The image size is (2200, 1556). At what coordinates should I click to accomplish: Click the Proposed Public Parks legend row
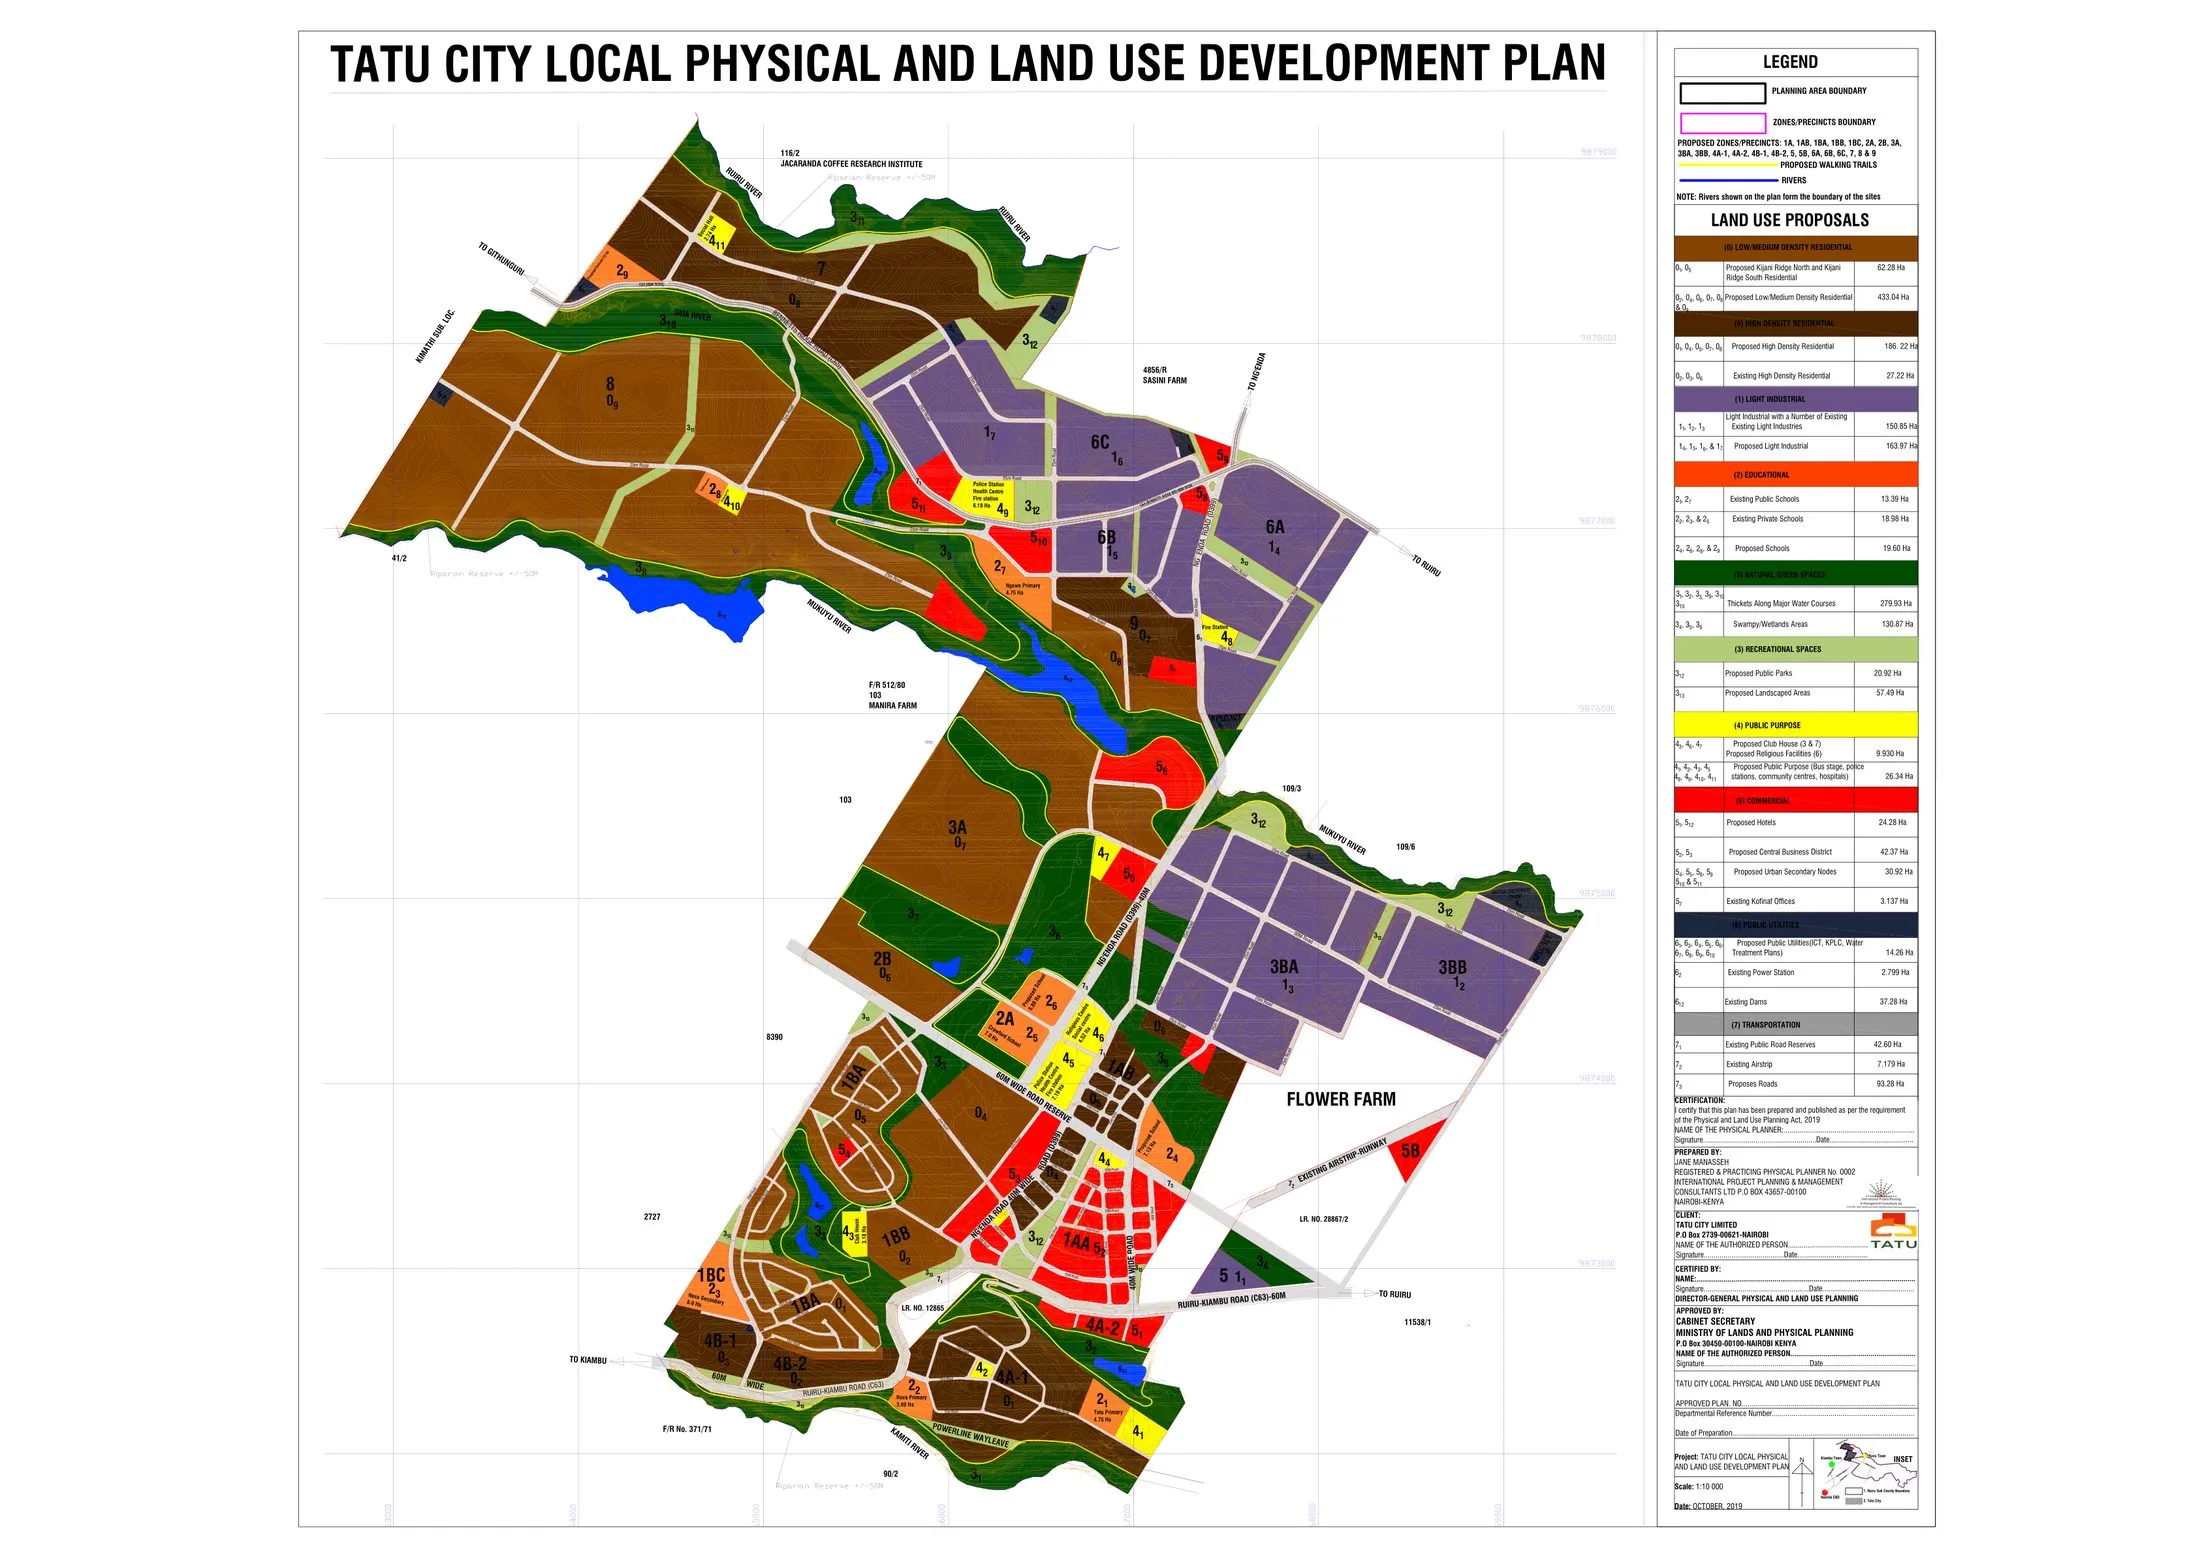[x=1796, y=673]
